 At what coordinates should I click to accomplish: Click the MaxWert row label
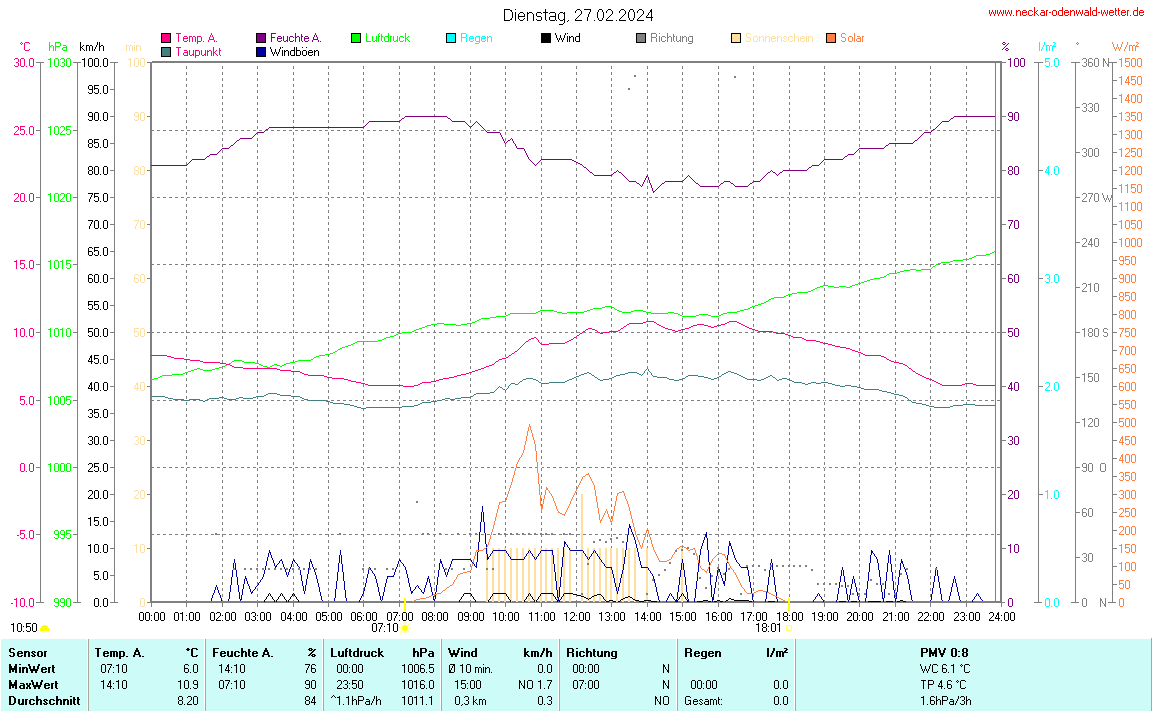pos(31,684)
